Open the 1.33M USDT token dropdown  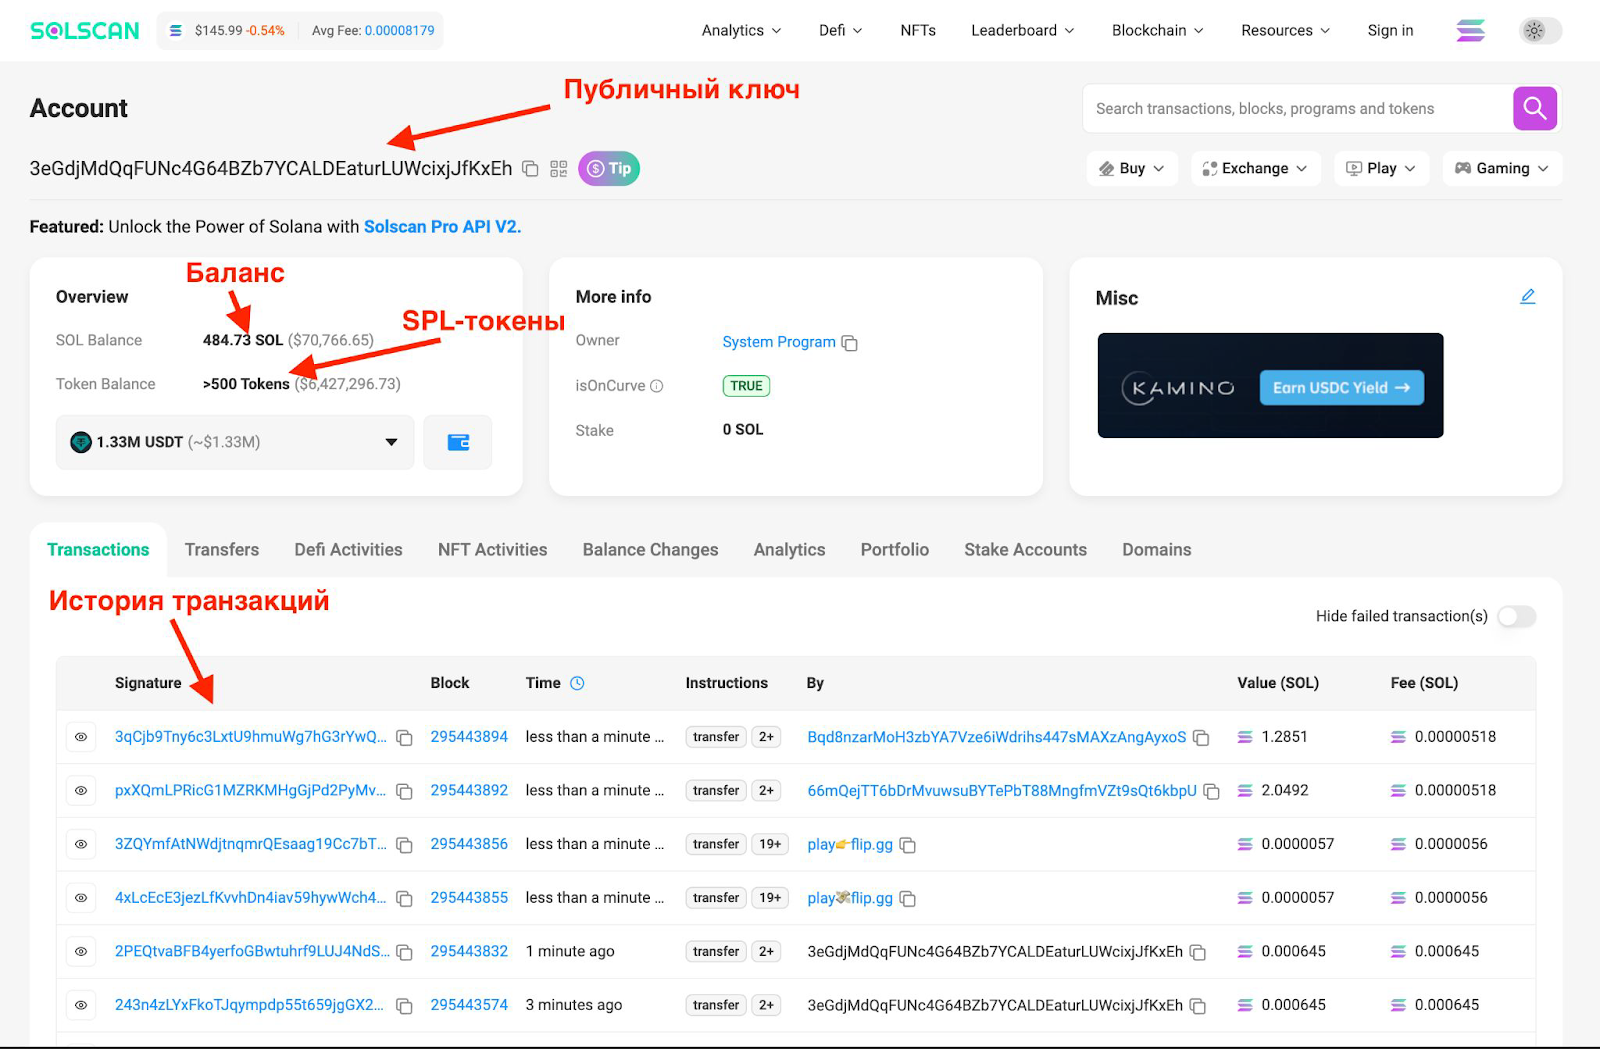coord(235,442)
